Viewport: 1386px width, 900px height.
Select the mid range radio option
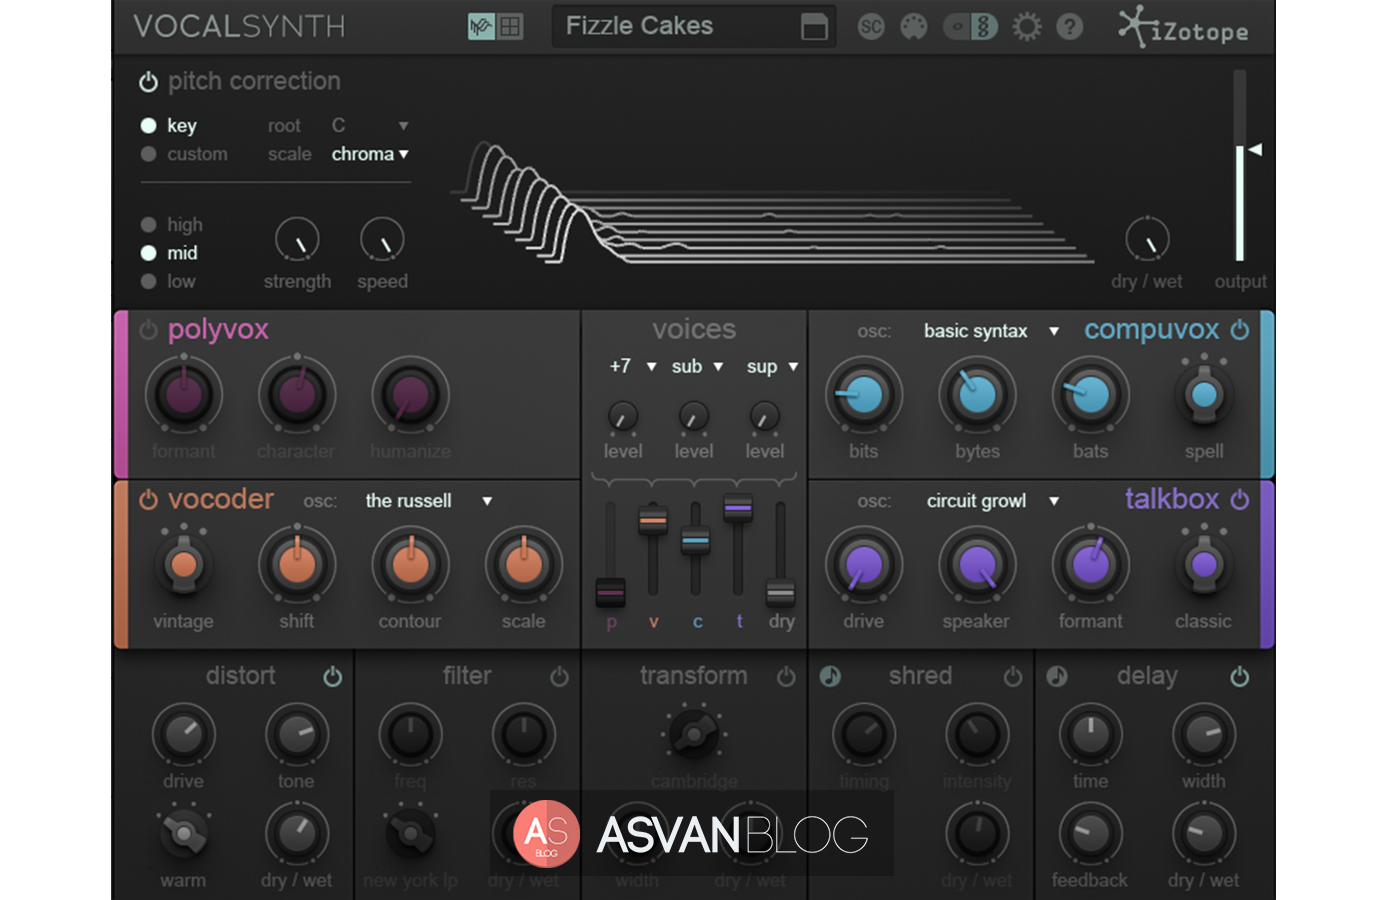click(148, 253)
